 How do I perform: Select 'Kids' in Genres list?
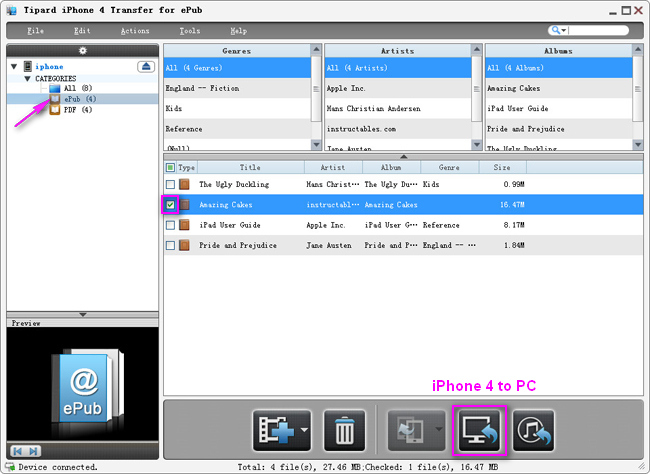(237, 108)
